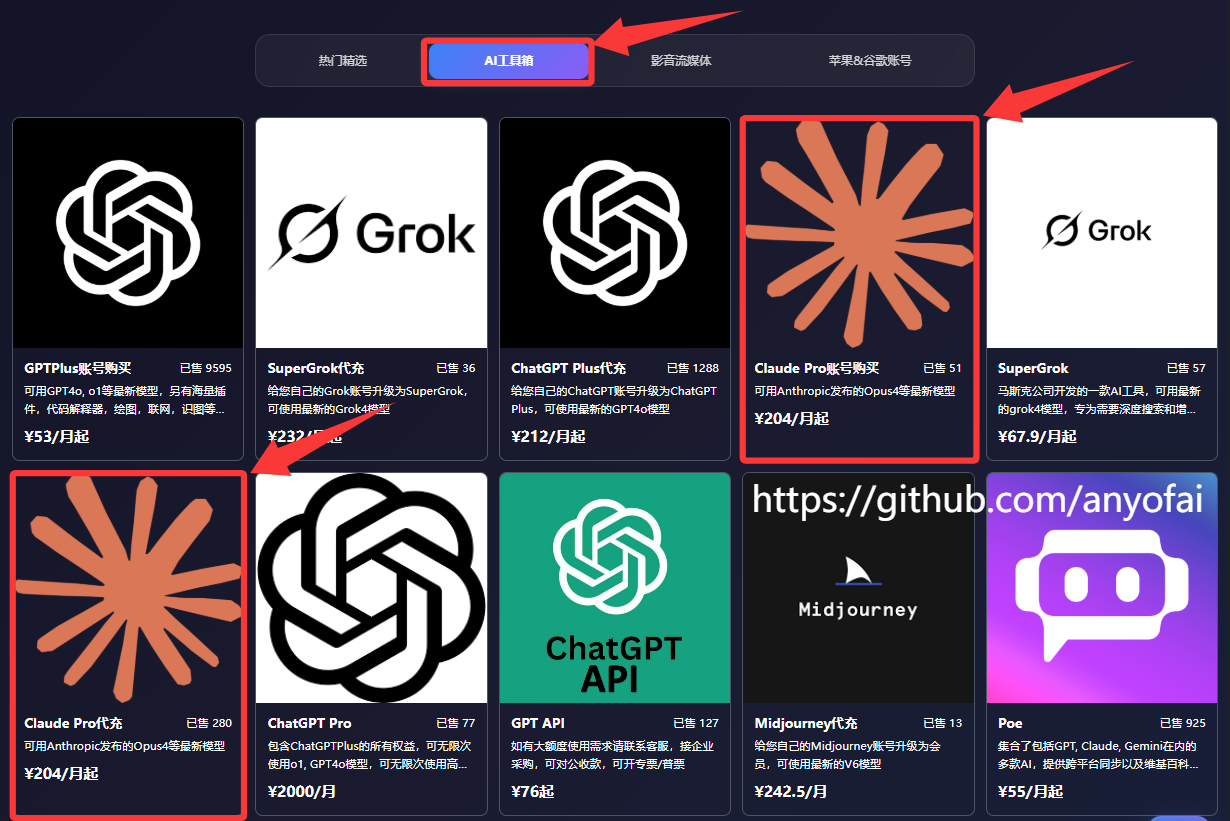The height and width of the screenshot is (821, 1230).
Task: Open the ChatGPT Pro product title
Action: point(310,723)
